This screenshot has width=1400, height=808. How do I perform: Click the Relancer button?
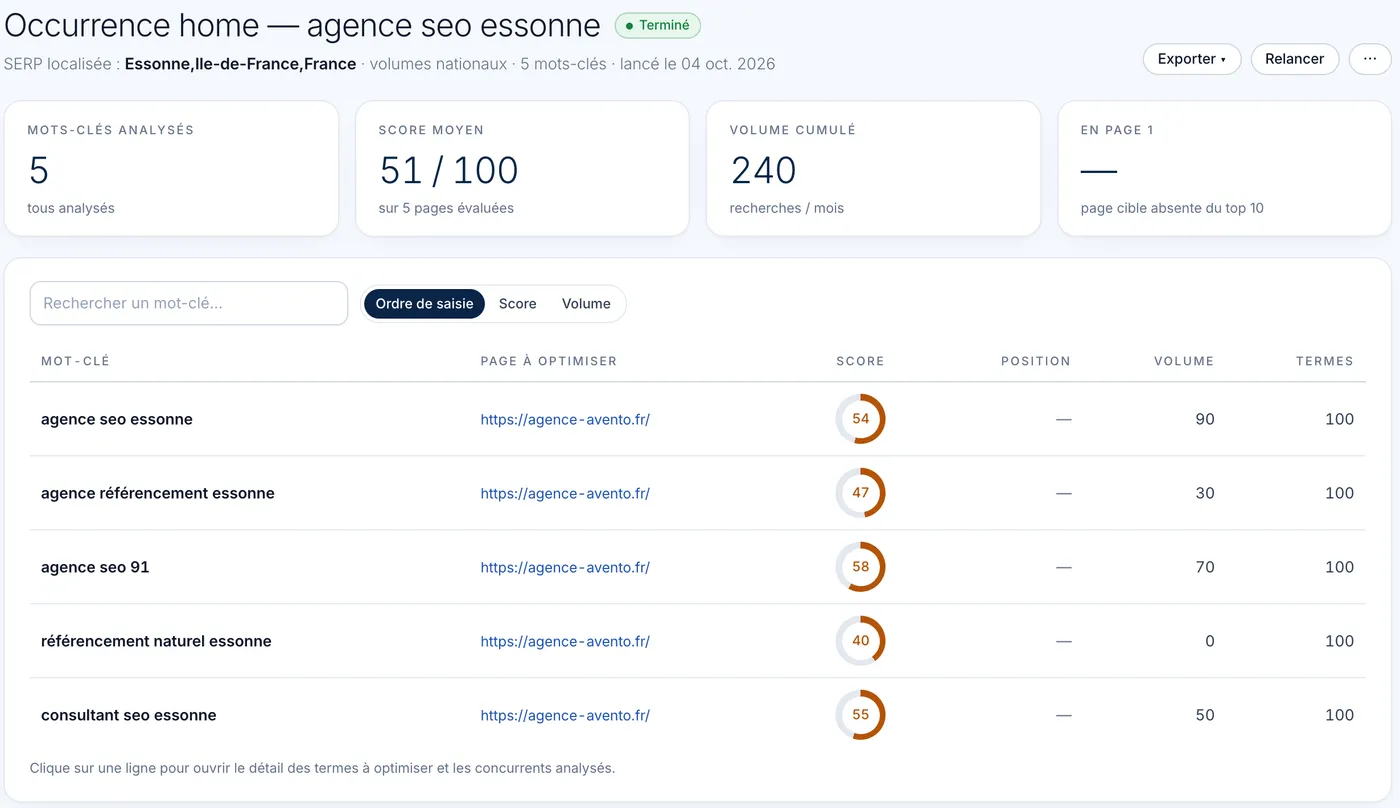click(x=1294, y=59)
